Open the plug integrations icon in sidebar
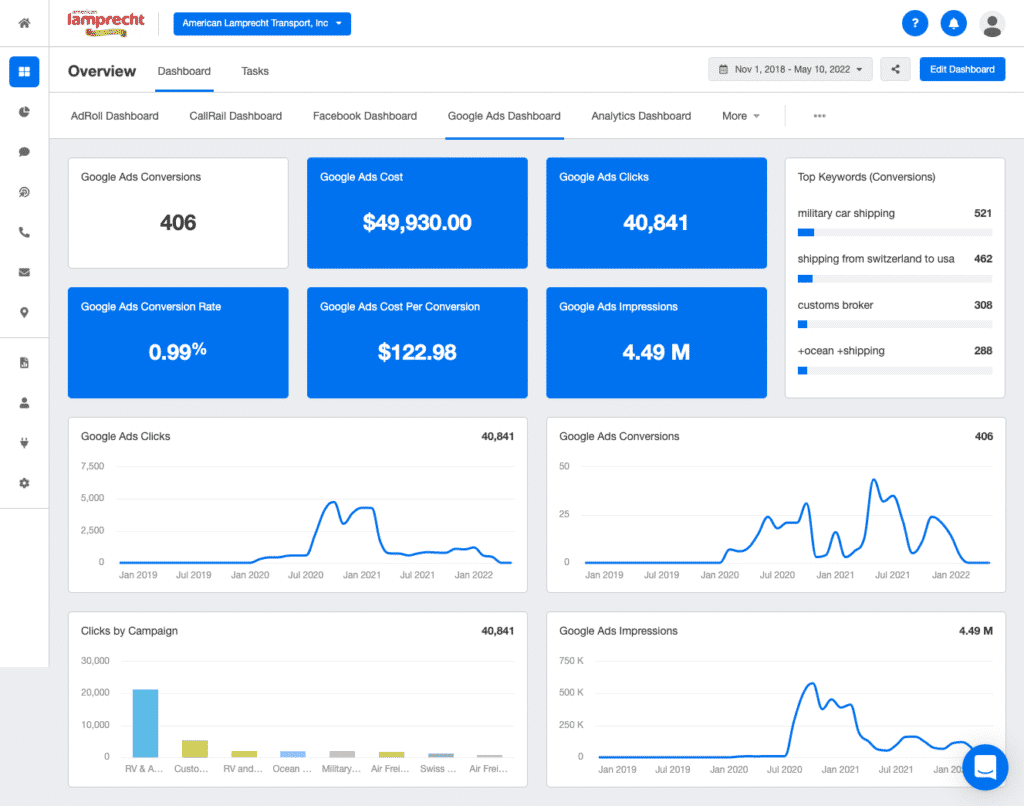The width and height of the screenshot is (1024, 806). [24, 443]
